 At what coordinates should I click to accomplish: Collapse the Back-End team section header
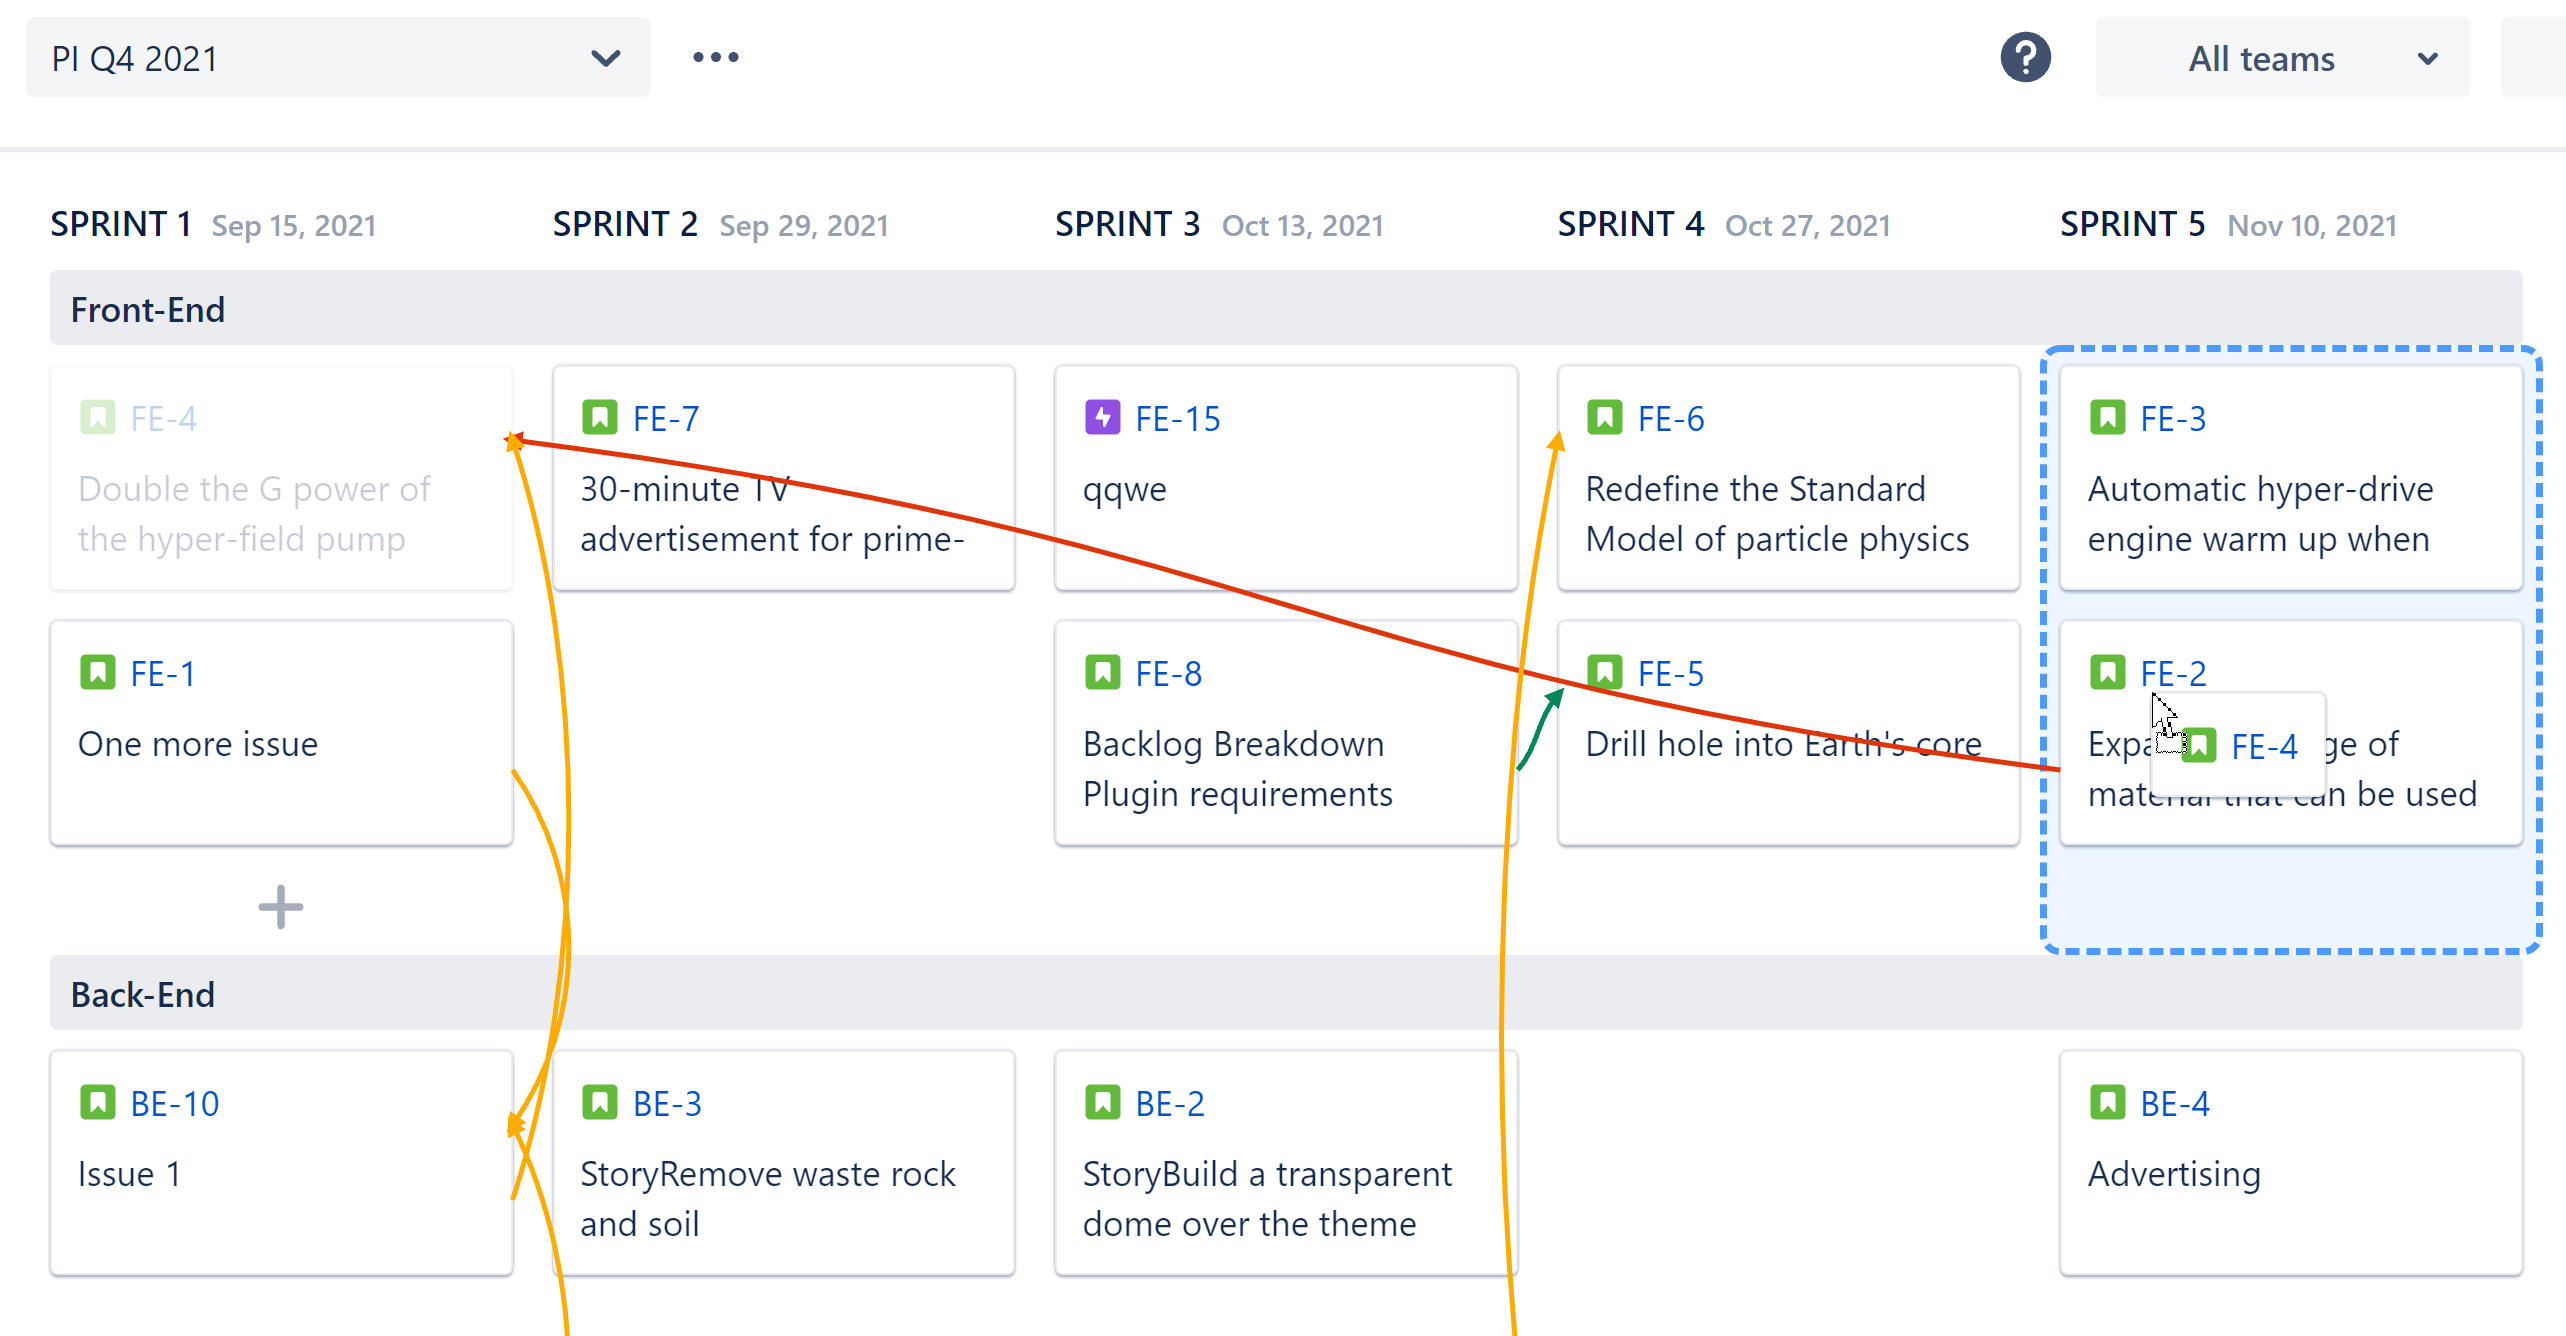[x=143, y=995]
